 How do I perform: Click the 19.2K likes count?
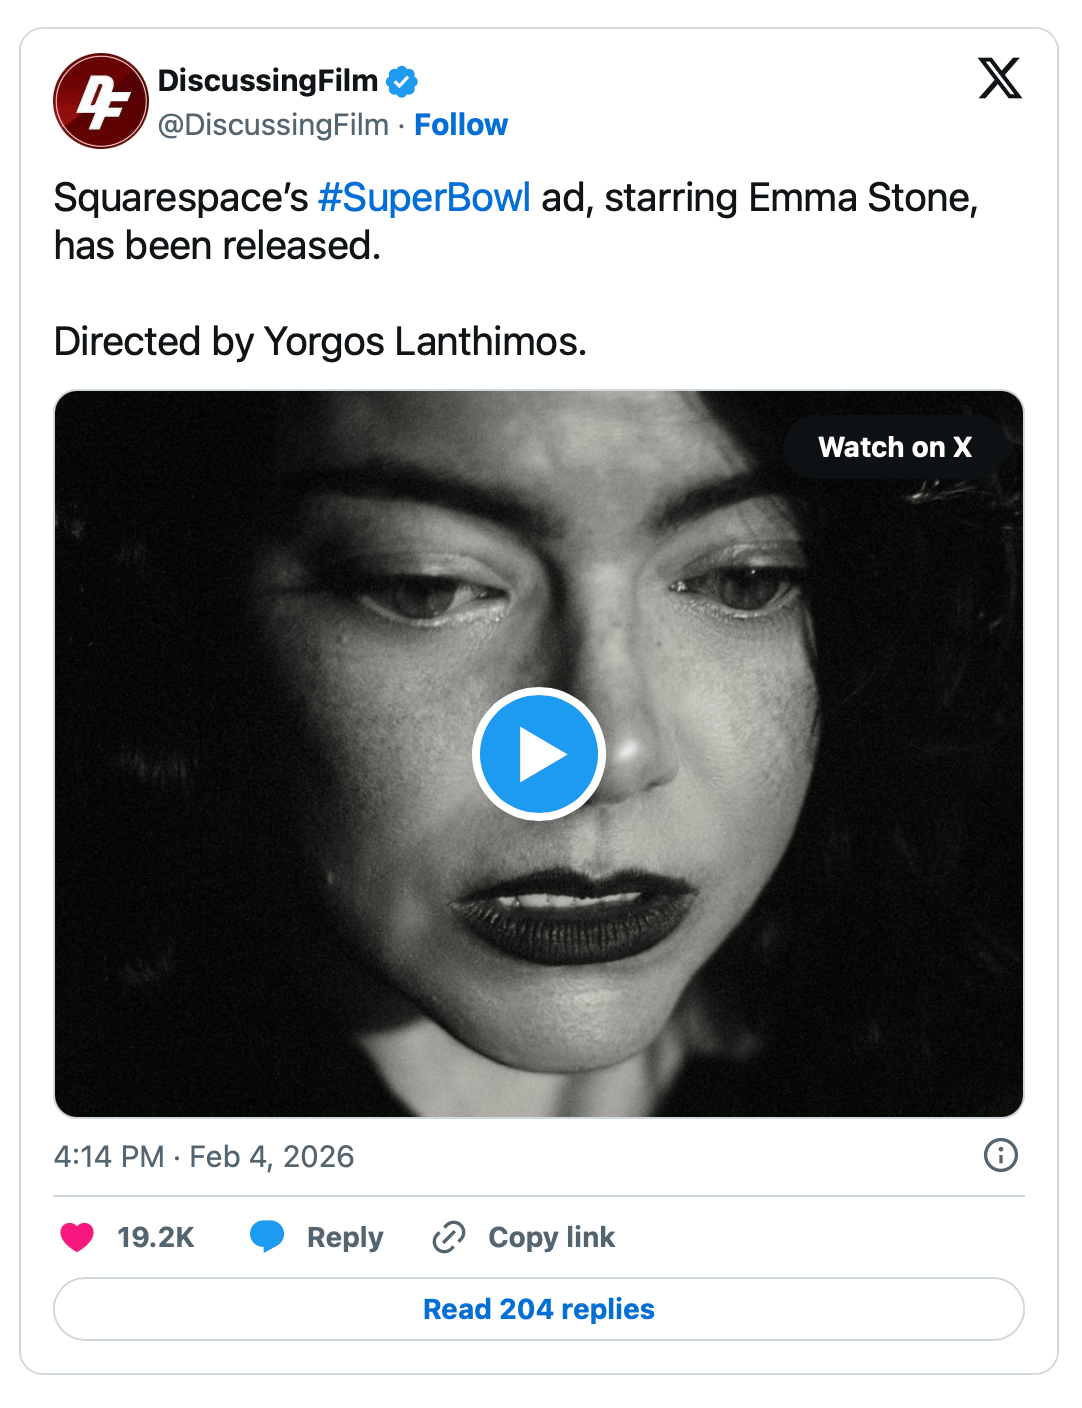click(x=156, y=1237)
